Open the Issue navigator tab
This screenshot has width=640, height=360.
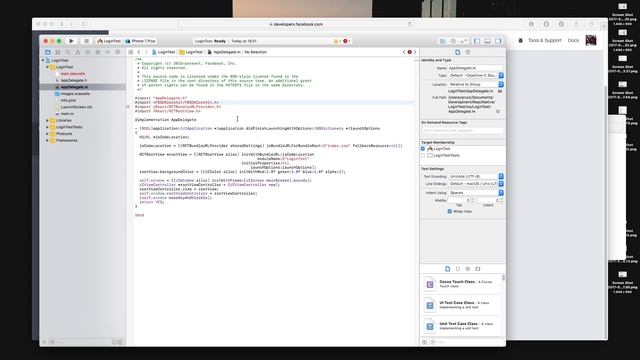coord(78,52)
